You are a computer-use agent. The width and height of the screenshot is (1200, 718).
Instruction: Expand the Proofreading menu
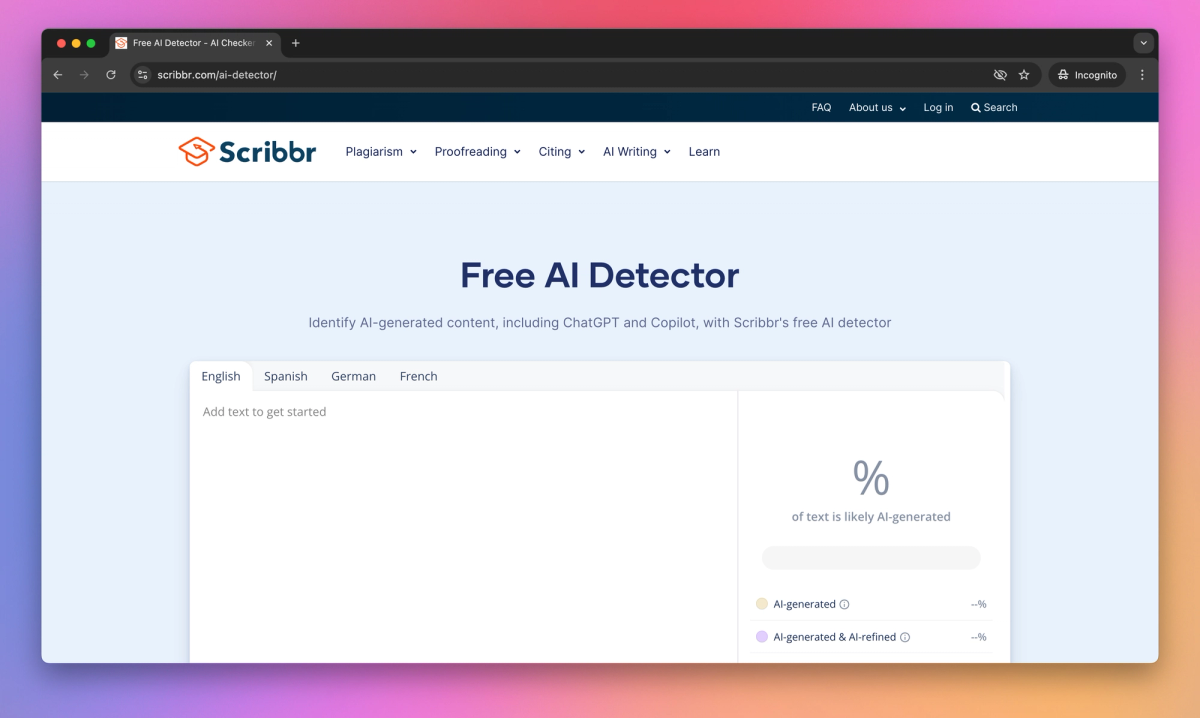point(477,152)
